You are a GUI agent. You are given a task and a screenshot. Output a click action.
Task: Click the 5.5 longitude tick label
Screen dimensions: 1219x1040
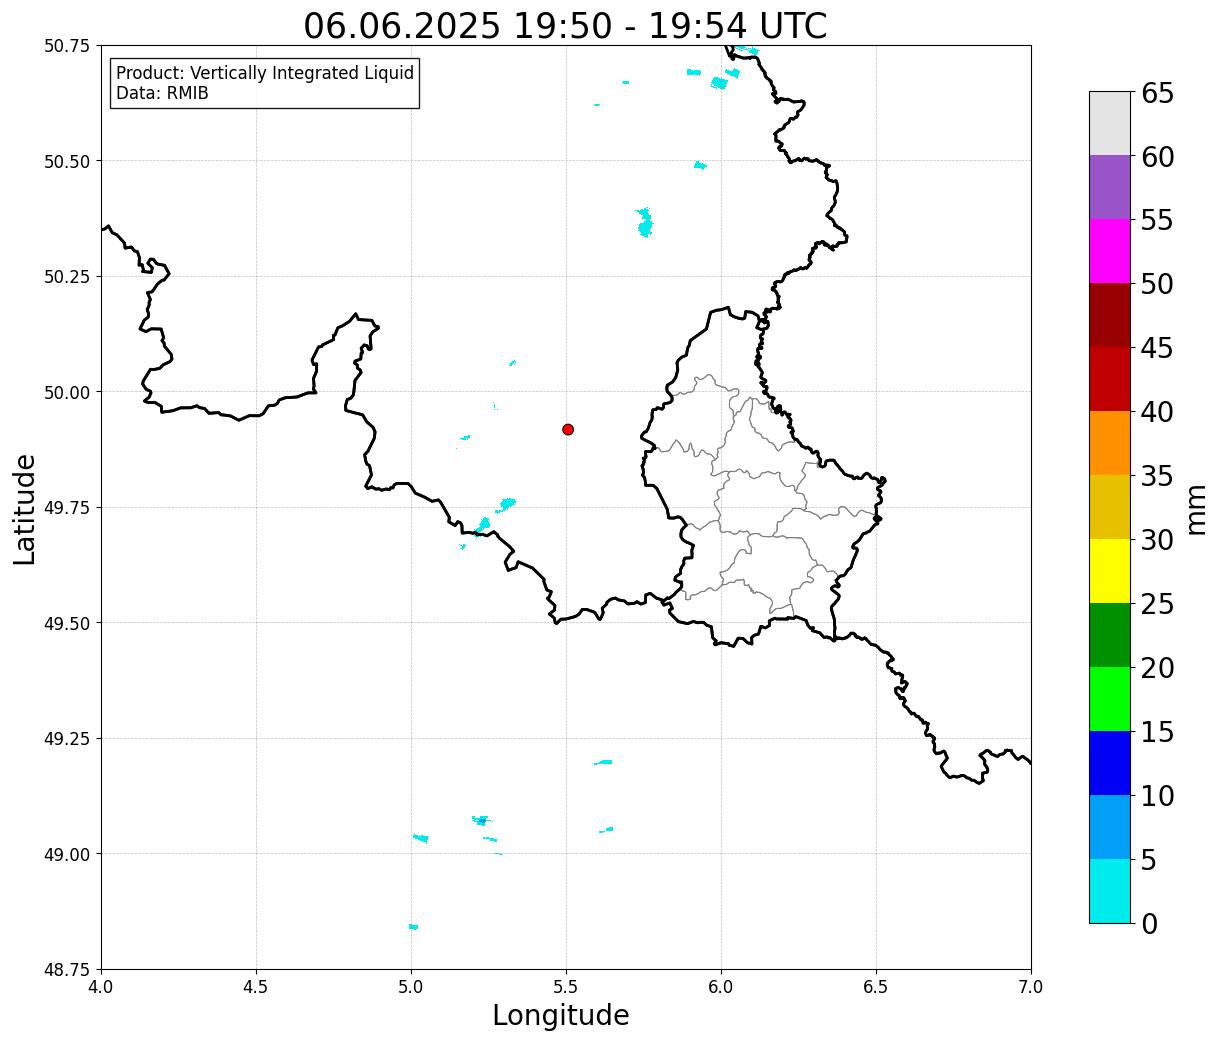click(x=566, y=986)
